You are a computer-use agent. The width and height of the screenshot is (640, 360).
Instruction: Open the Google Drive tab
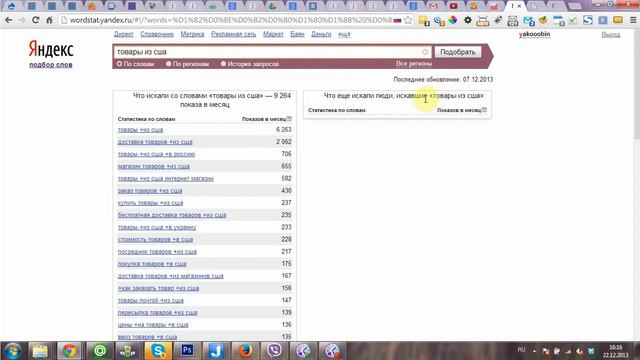272,6
